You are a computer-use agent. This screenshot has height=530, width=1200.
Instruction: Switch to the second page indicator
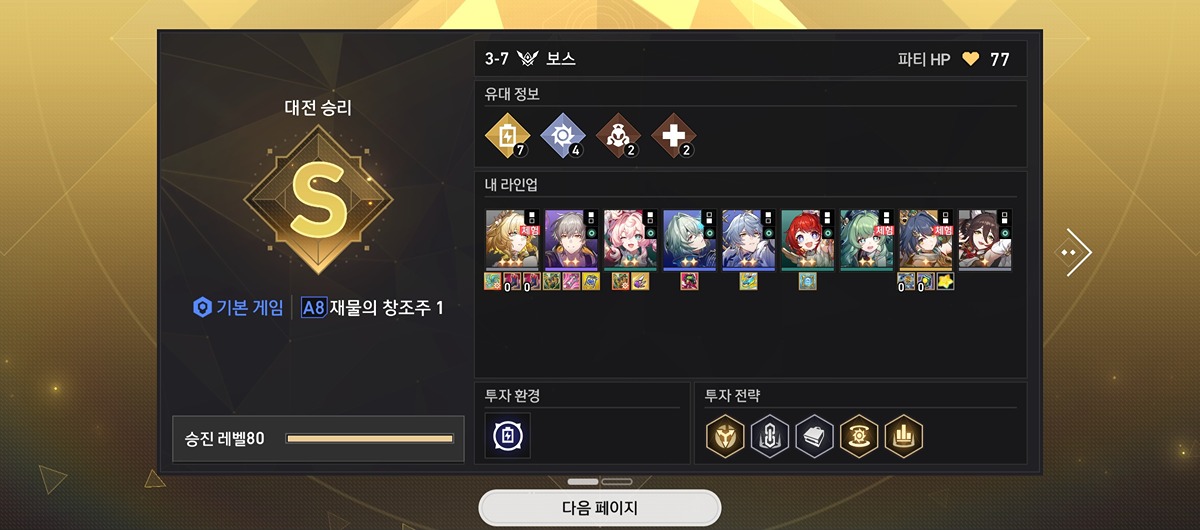(x=617, y=482)
